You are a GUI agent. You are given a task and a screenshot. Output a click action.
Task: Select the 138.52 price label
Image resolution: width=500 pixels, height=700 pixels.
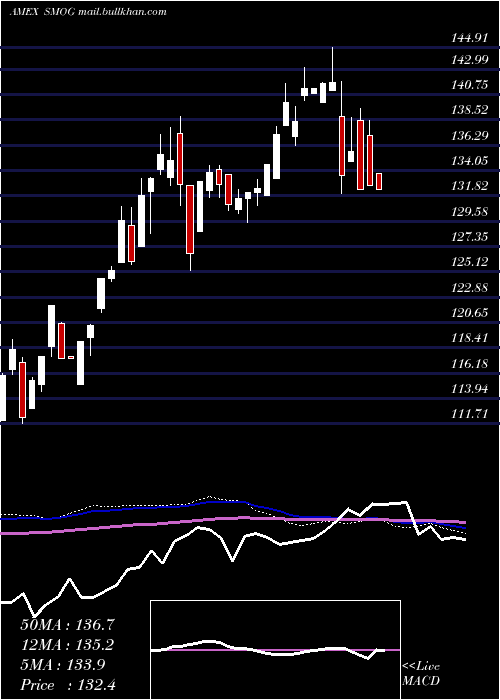[470, 110]
